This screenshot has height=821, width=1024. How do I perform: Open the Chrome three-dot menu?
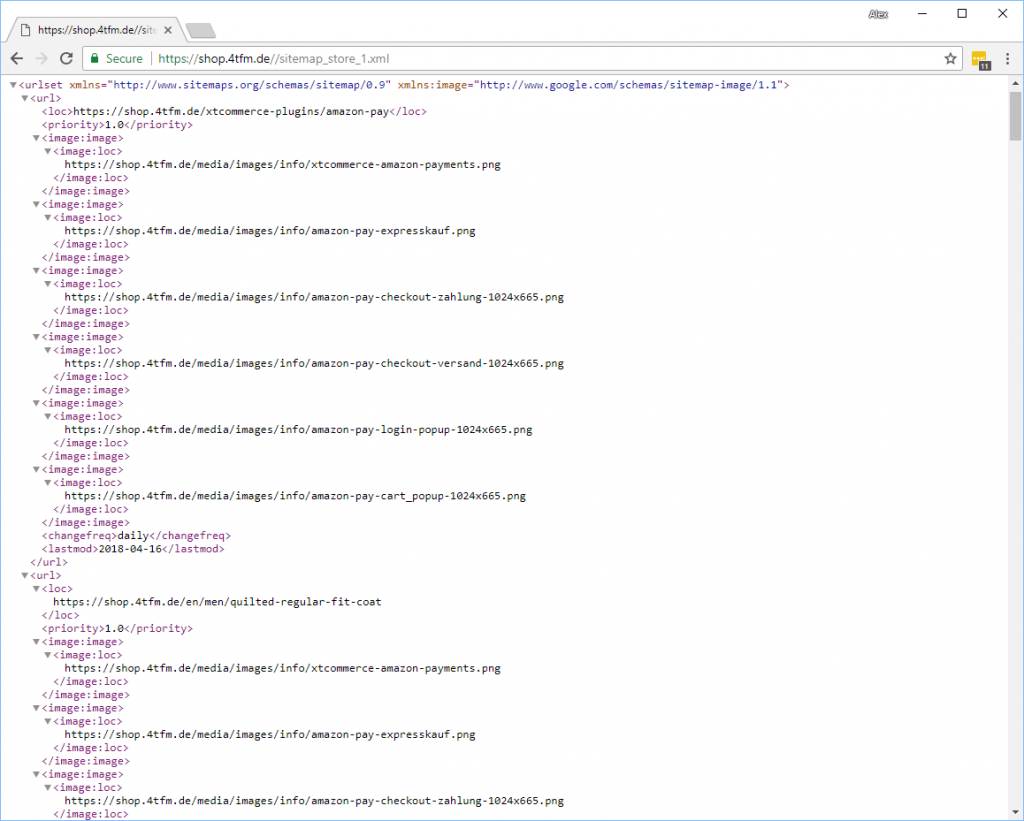tap(1007, 59)
